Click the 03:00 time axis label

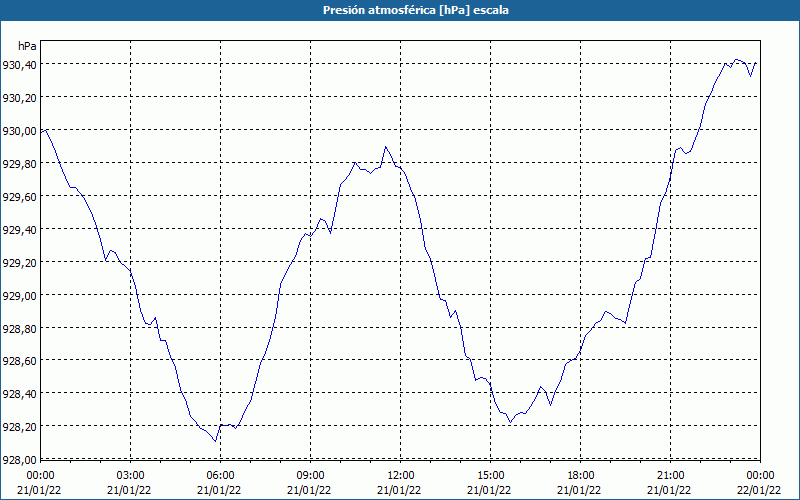[x=131, y=475]
